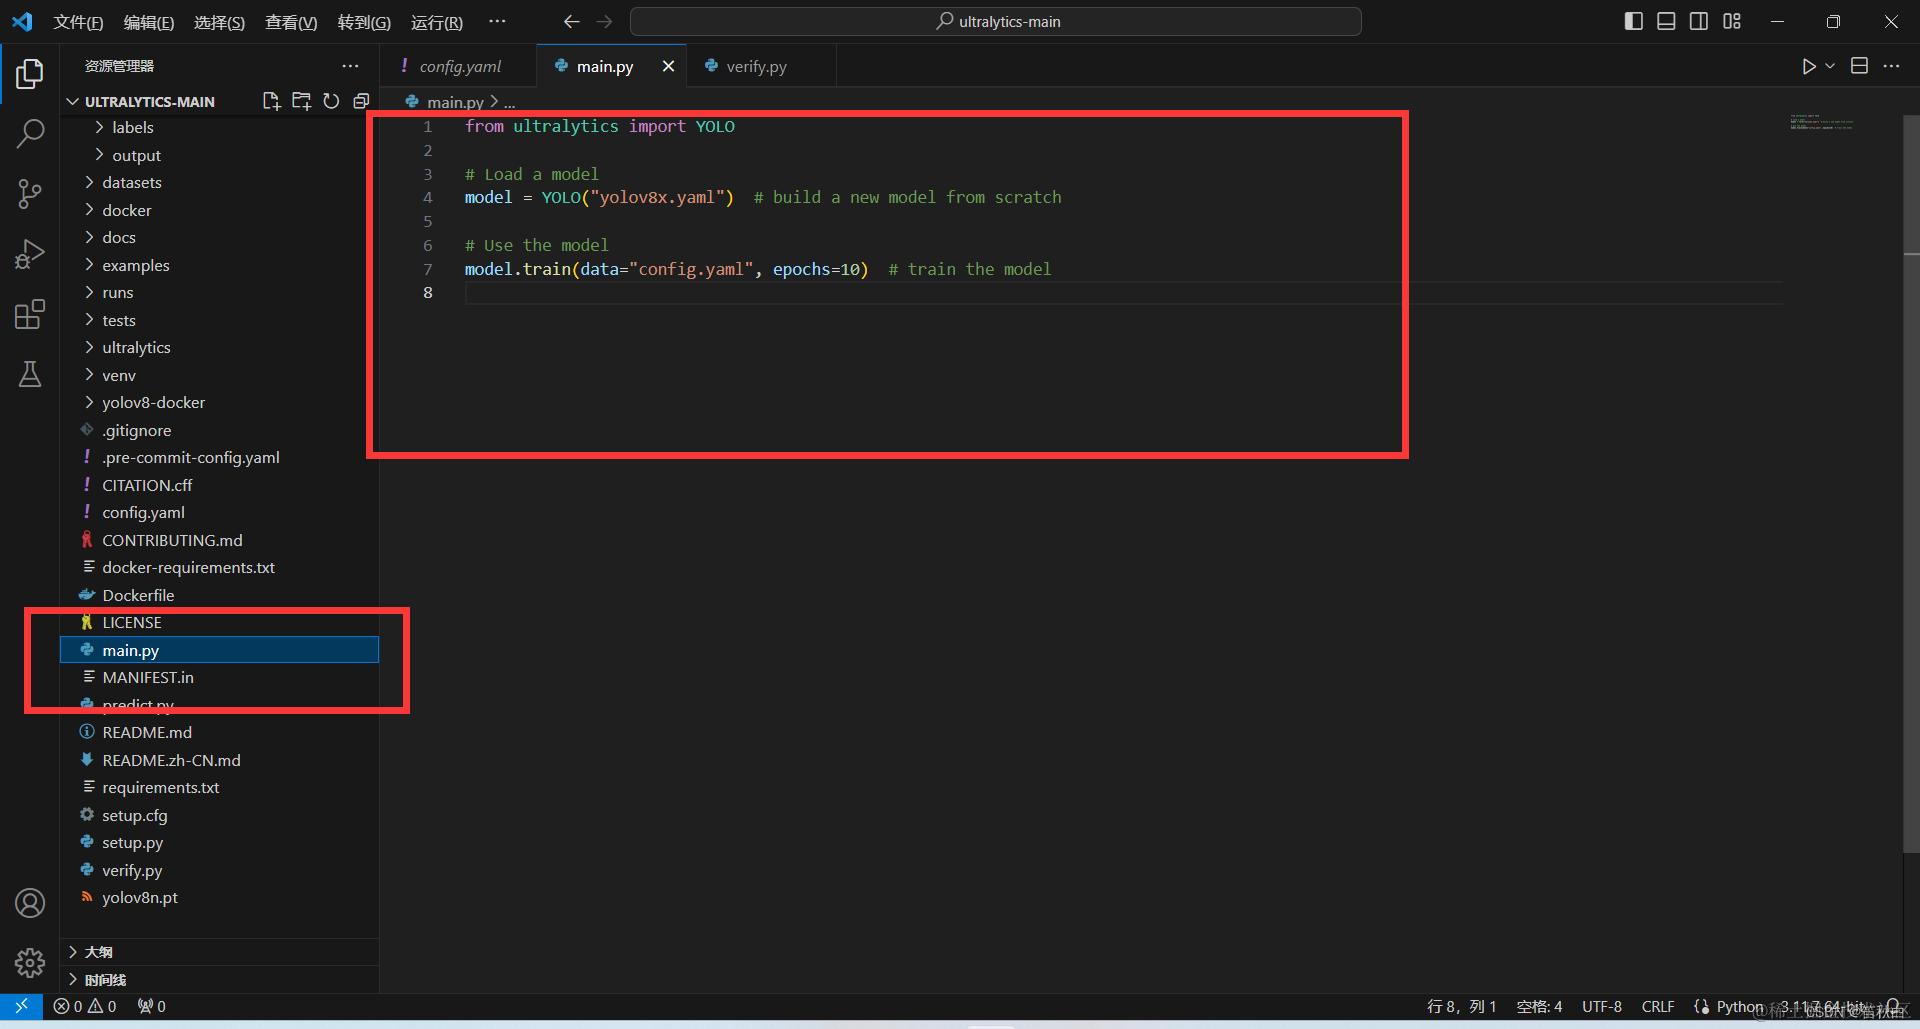
Task: Open the 文件 (File) menu
Action: [78, 22]
